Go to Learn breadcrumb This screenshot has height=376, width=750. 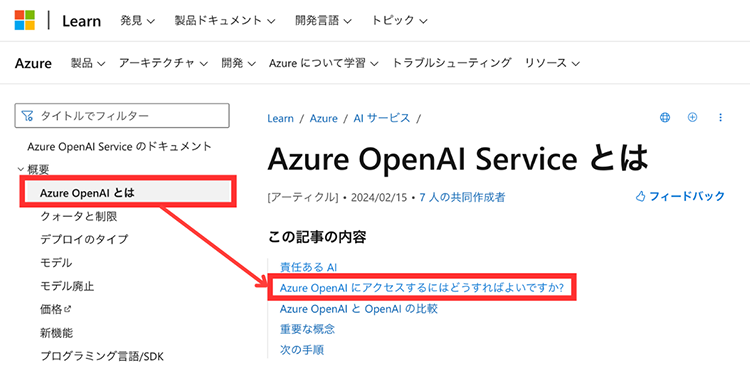tap(280, 118)
